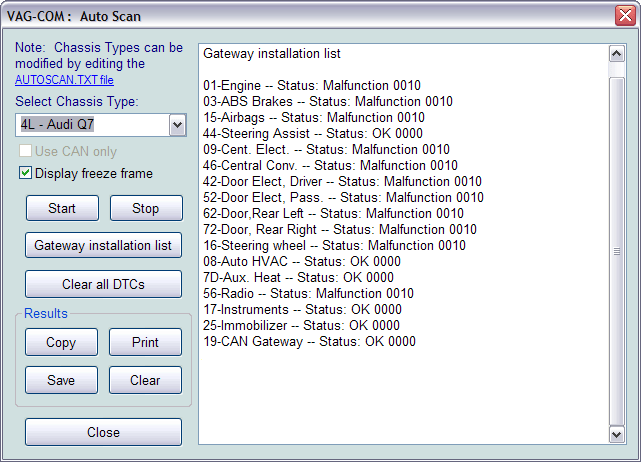
Task: Select the '09-Cent. Elect.' status line
Action: click(326, 149)
